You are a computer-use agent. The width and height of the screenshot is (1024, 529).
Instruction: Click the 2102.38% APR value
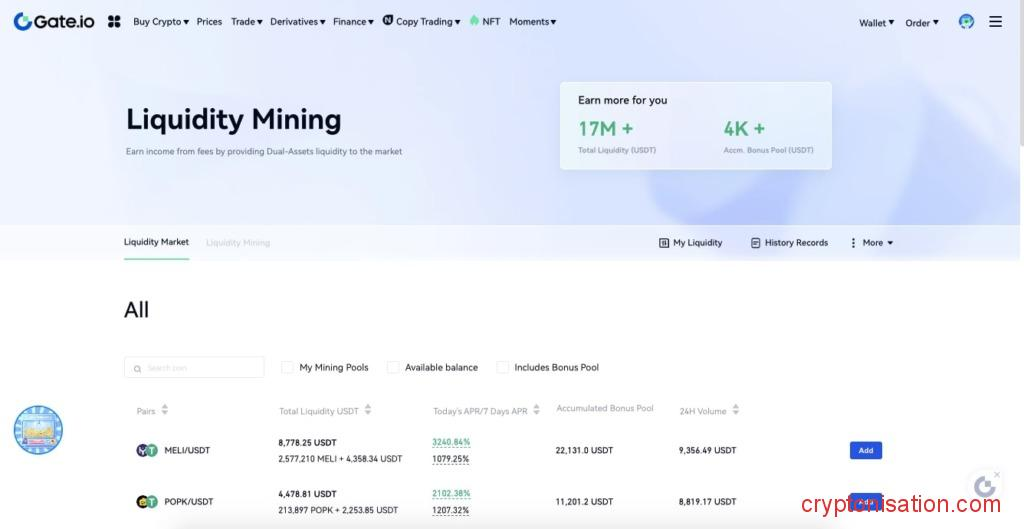pos(451,494)
